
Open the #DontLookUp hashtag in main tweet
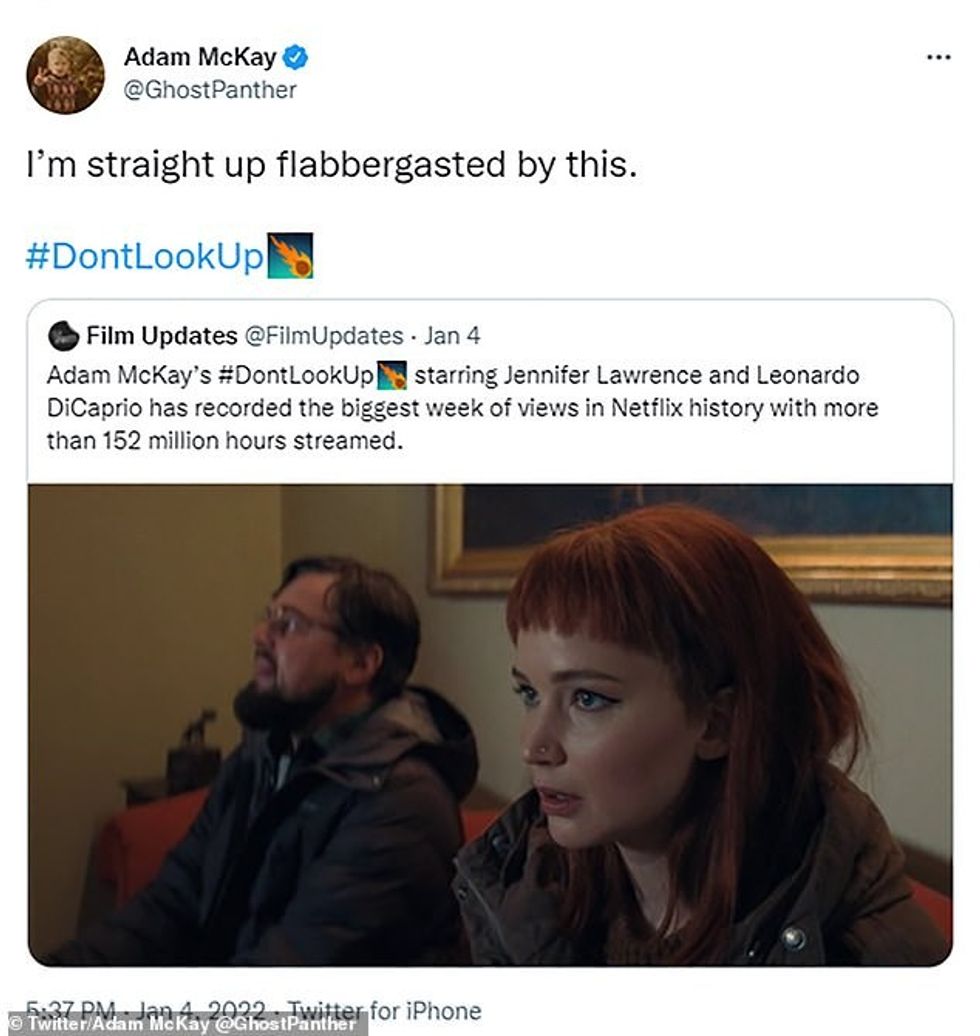(144, 255)
